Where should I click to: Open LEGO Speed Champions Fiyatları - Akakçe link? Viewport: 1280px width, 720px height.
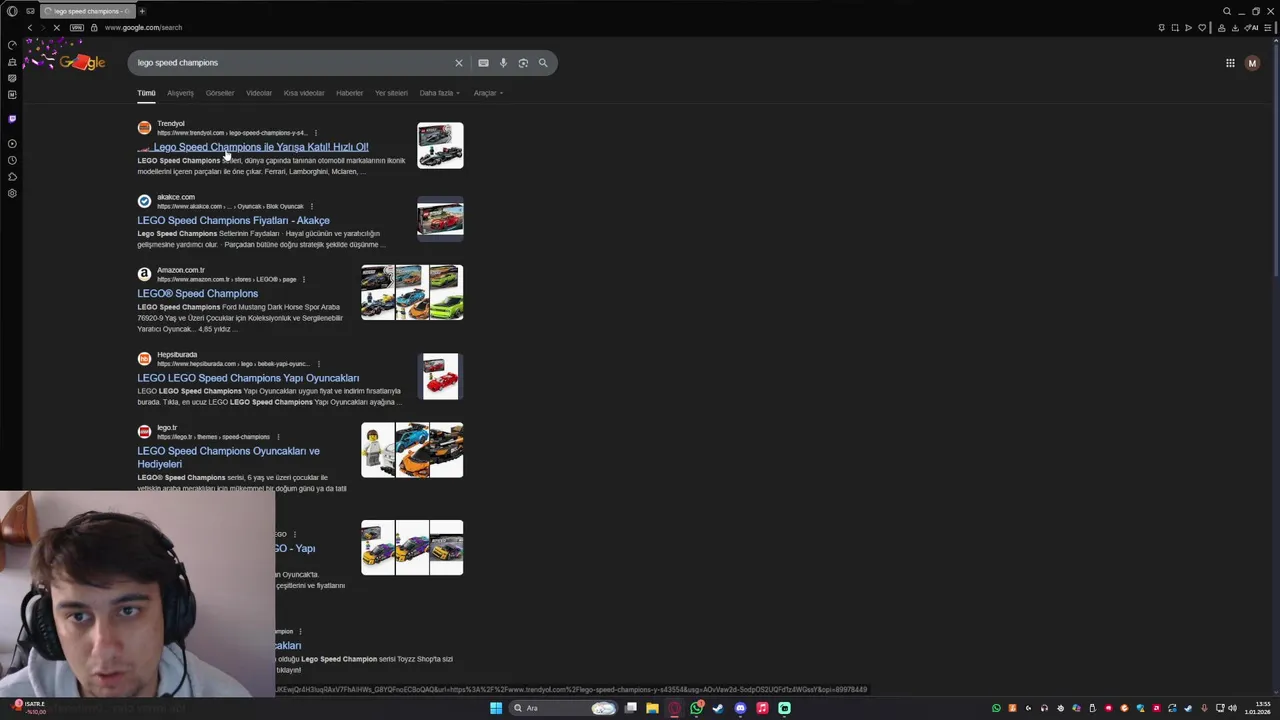pos(233,220)
